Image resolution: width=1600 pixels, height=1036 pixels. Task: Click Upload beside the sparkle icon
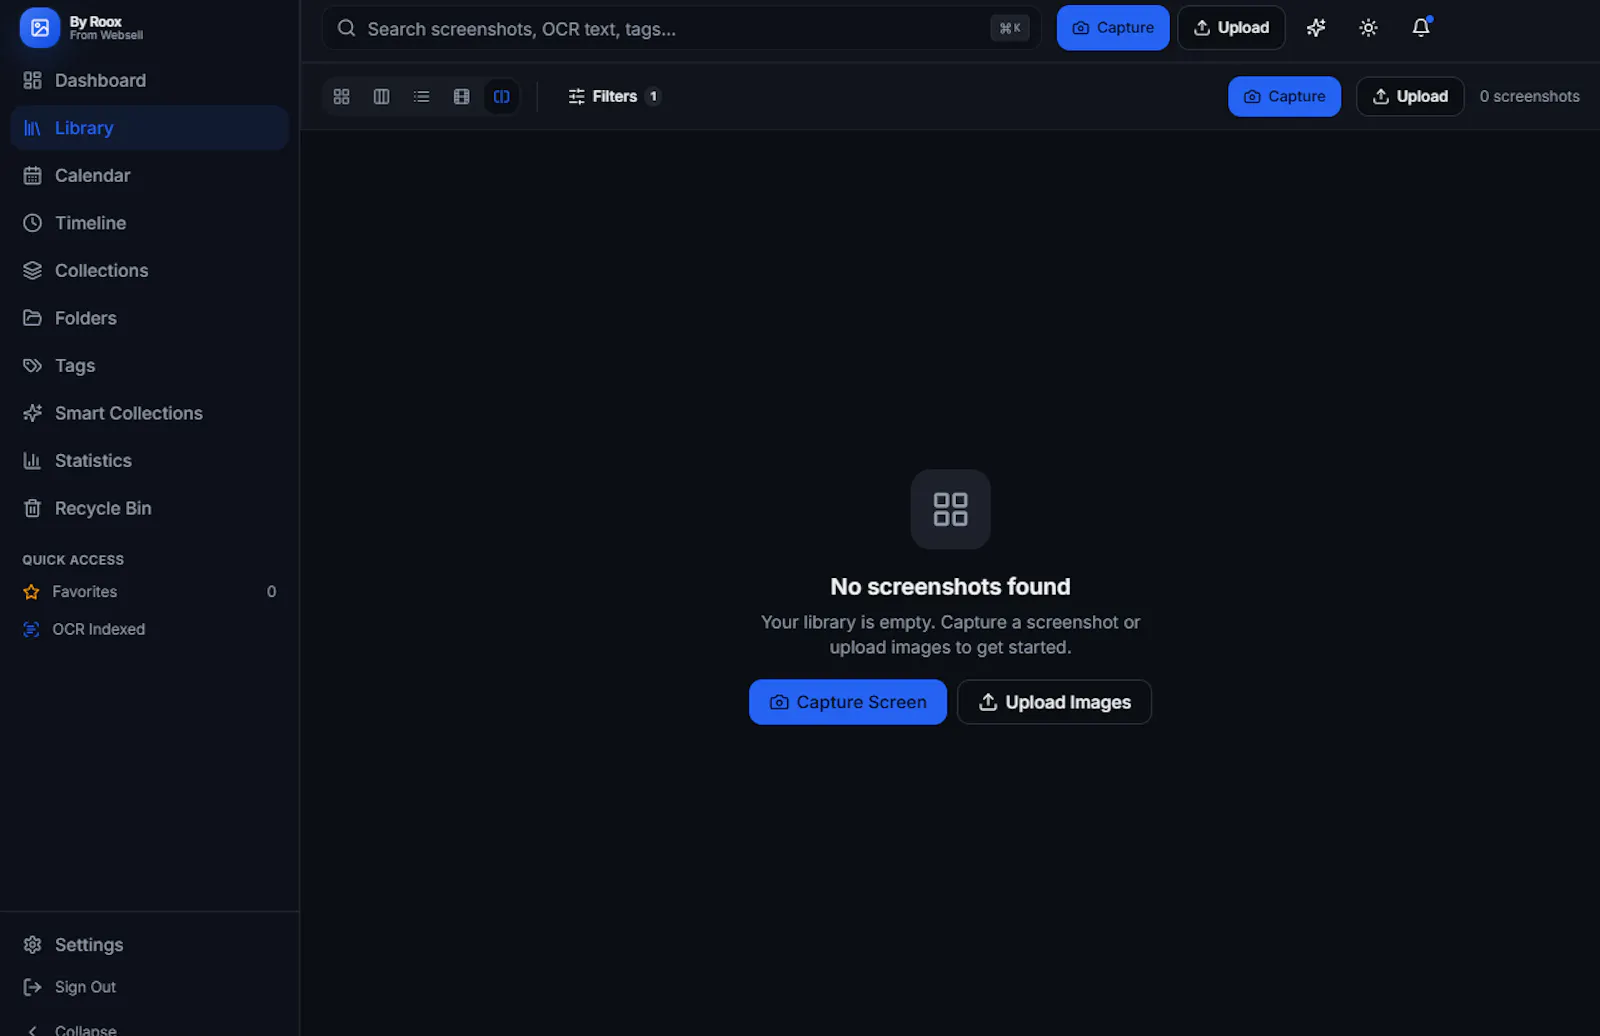click(1231, 28)
